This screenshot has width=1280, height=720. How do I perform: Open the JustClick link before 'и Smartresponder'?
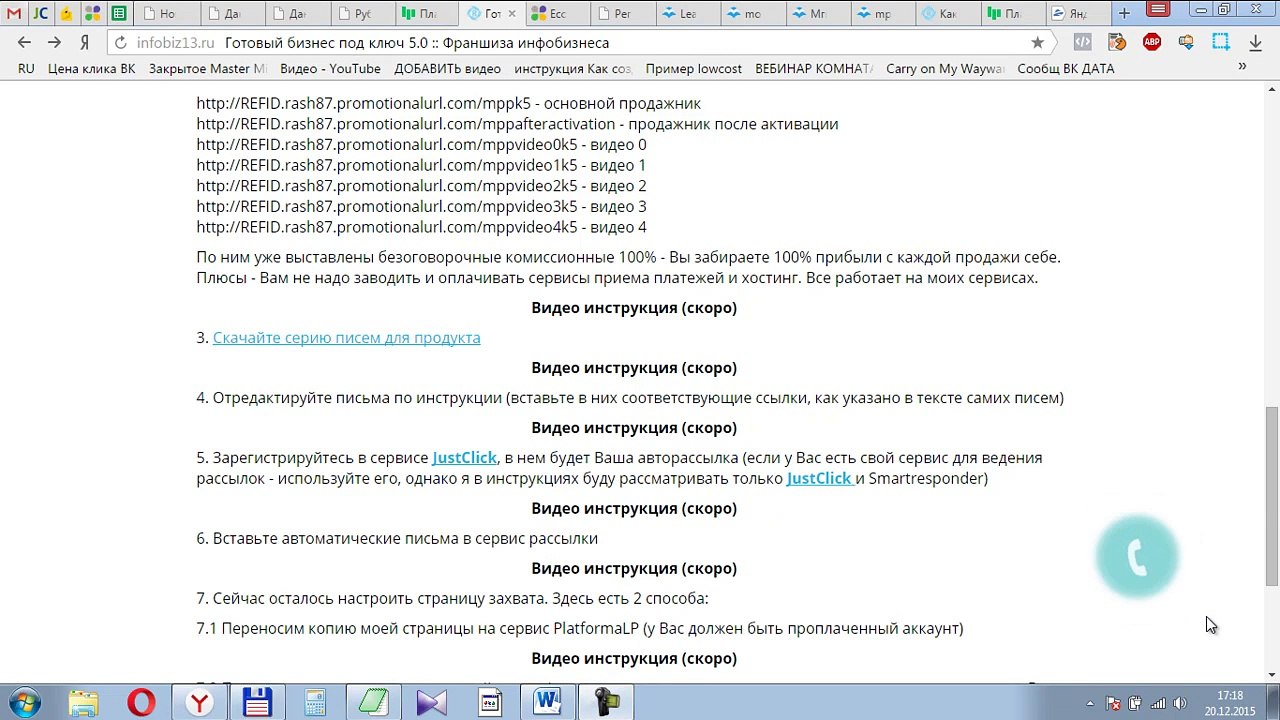pyautogui.click(x=819, y=478)
